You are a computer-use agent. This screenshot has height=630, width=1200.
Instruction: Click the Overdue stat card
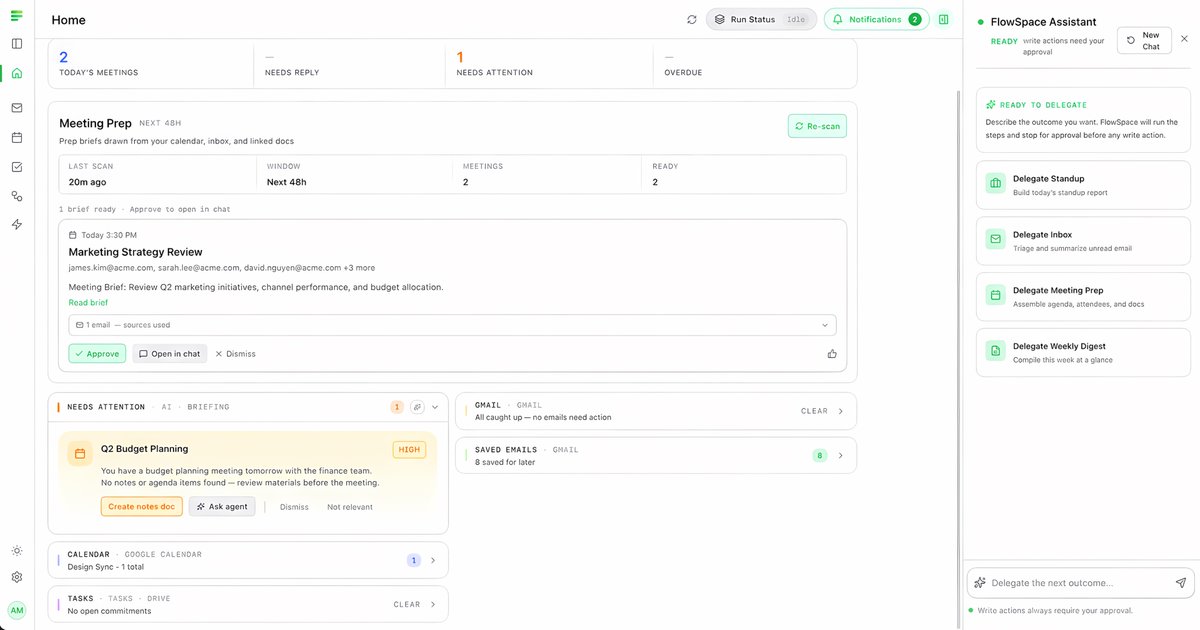pos(755,64)
